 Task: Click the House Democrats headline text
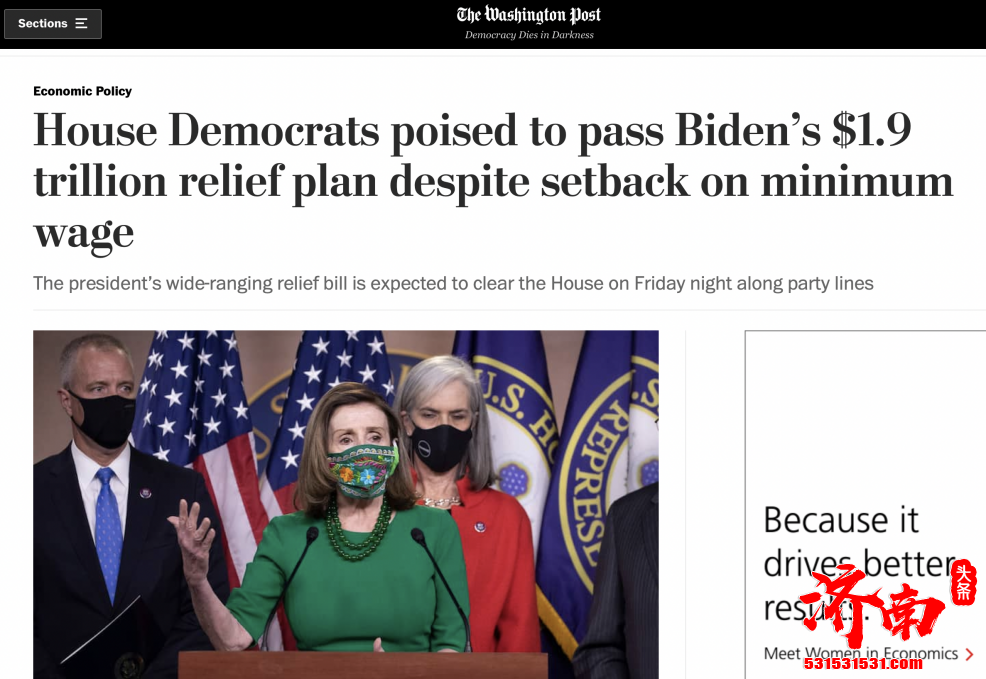pyautogui.click(x=493, y=181)
